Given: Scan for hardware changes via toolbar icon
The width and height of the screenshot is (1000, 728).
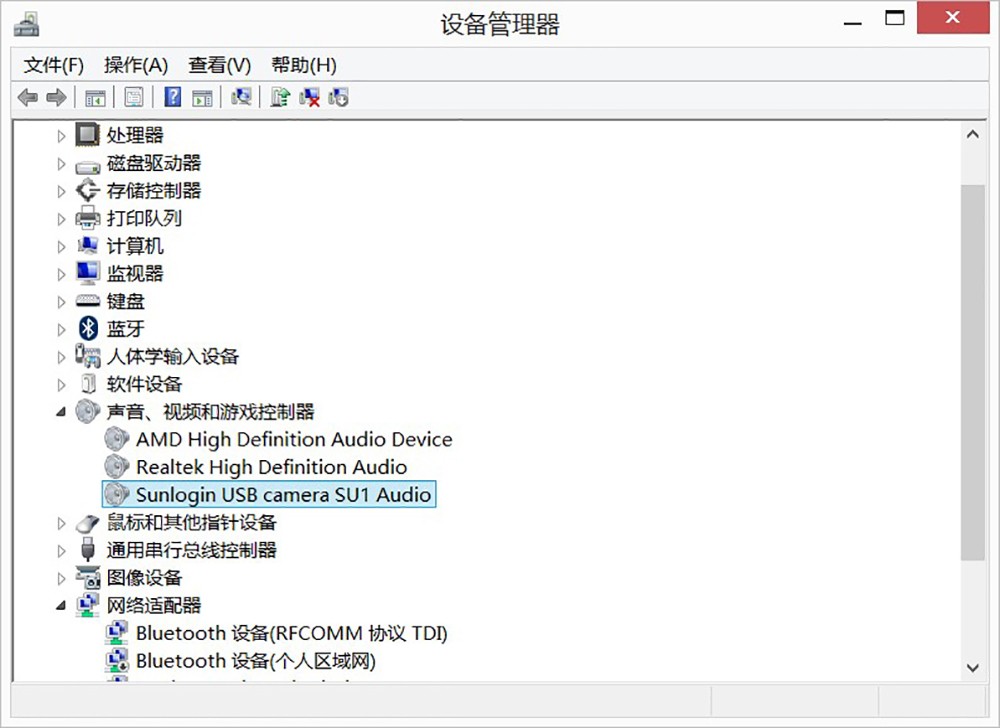Looking at the screenshot, I should [x=243, y=97].
